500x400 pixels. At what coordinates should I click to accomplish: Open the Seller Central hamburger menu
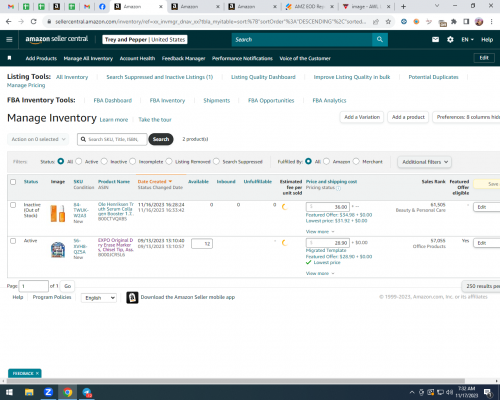tap(9, 39)
